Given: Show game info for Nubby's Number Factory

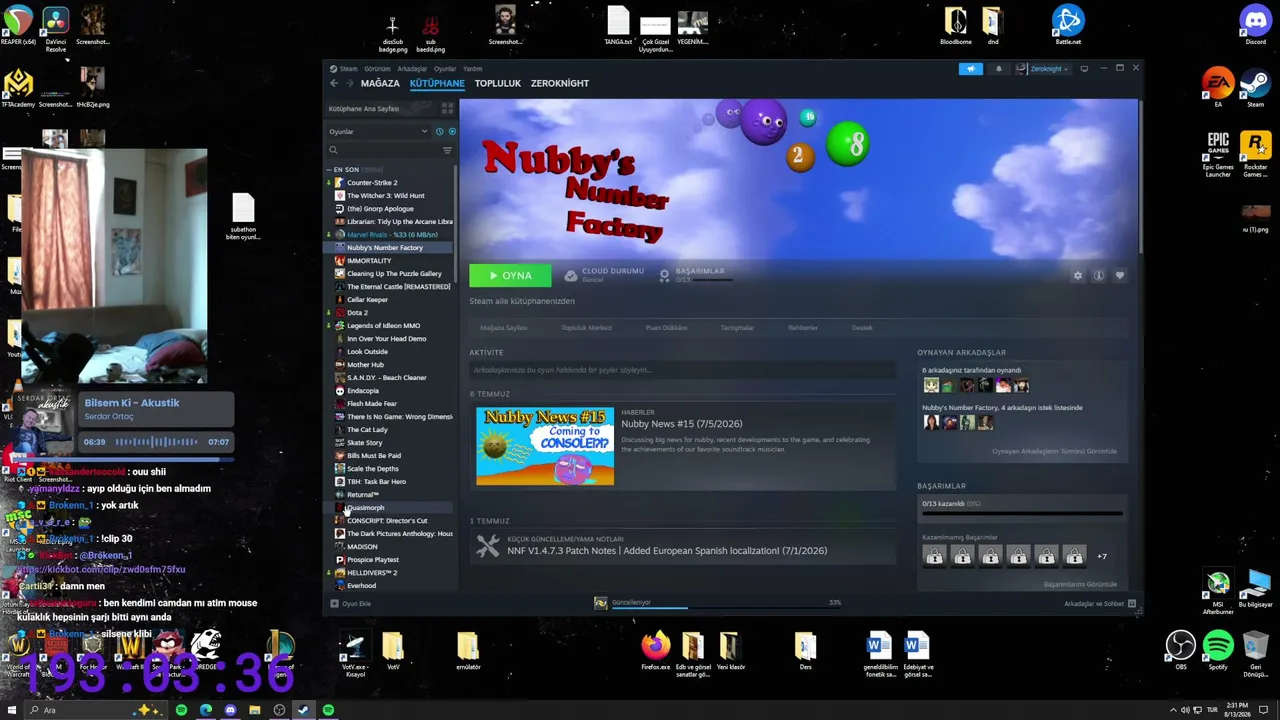Looking at the screenshot, I should coord(1098,276).
